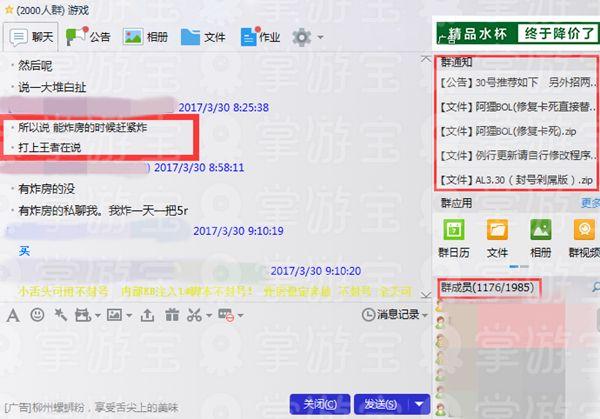The width and height of the screenshot is (600, 419).
Task: Click the timestamp 2017/3/30 8:25:38
Action: pyautogui.click(x=224, y=108)
